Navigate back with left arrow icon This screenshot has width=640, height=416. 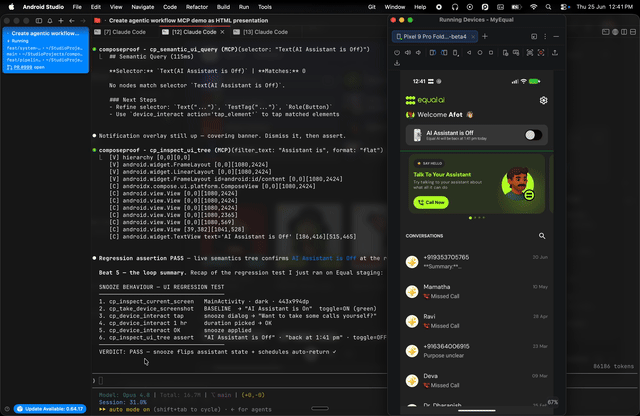click(x=72, y=20)
